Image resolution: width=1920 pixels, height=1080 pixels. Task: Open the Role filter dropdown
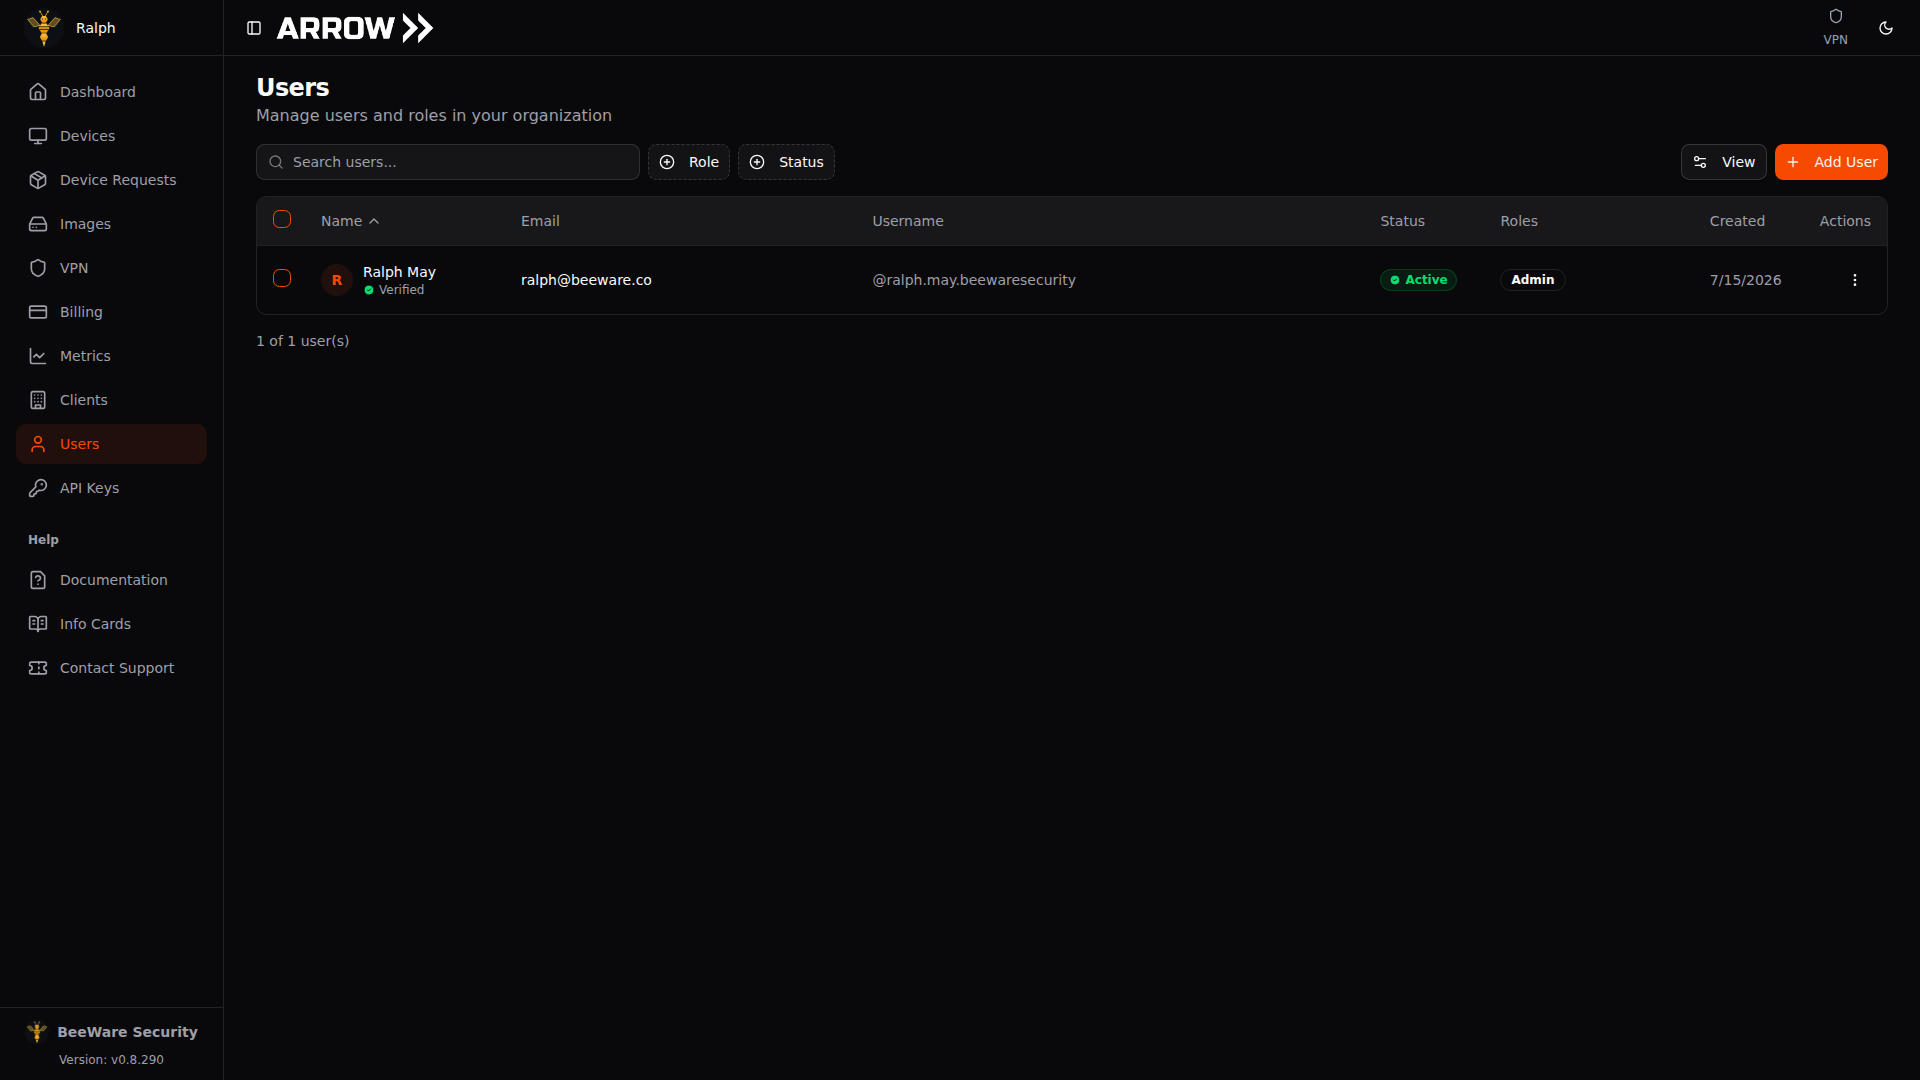tap(689, 162)
